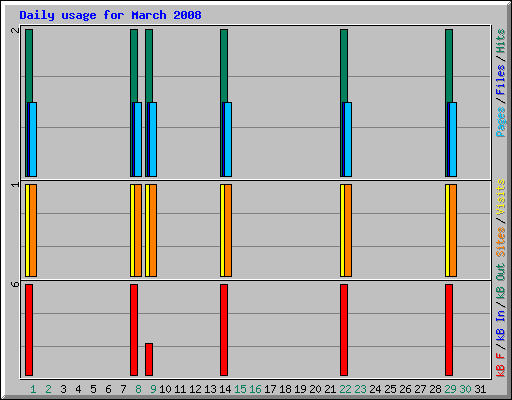512x400 pixels.
Task: Click x-axis day label "14"
Action: (225, 389)
